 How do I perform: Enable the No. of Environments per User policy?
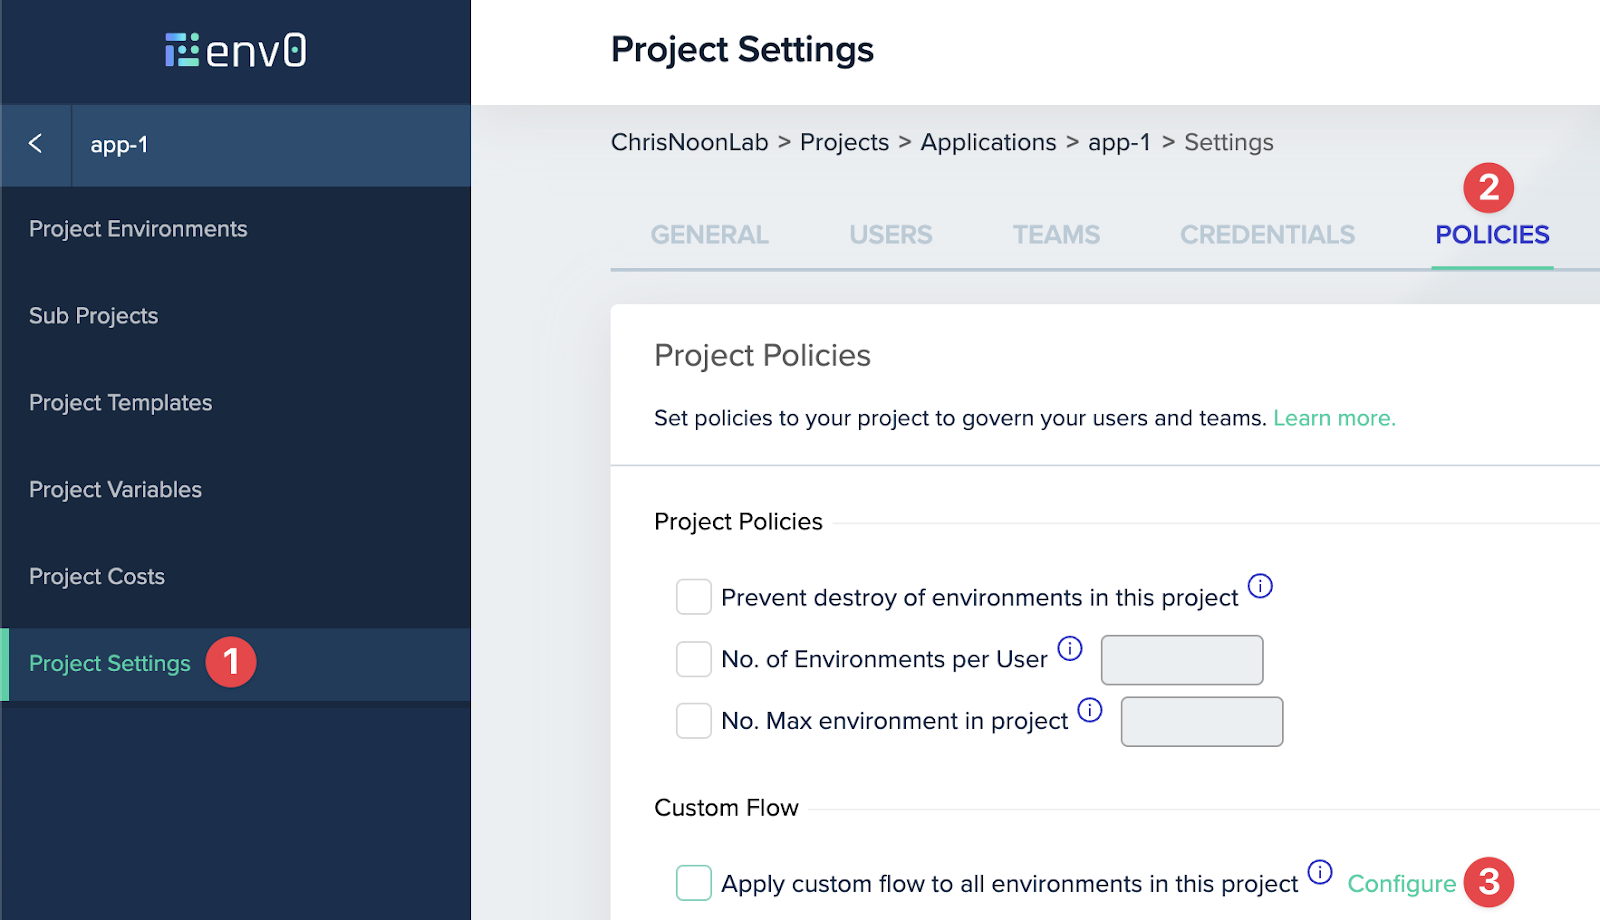click(693, 659)
